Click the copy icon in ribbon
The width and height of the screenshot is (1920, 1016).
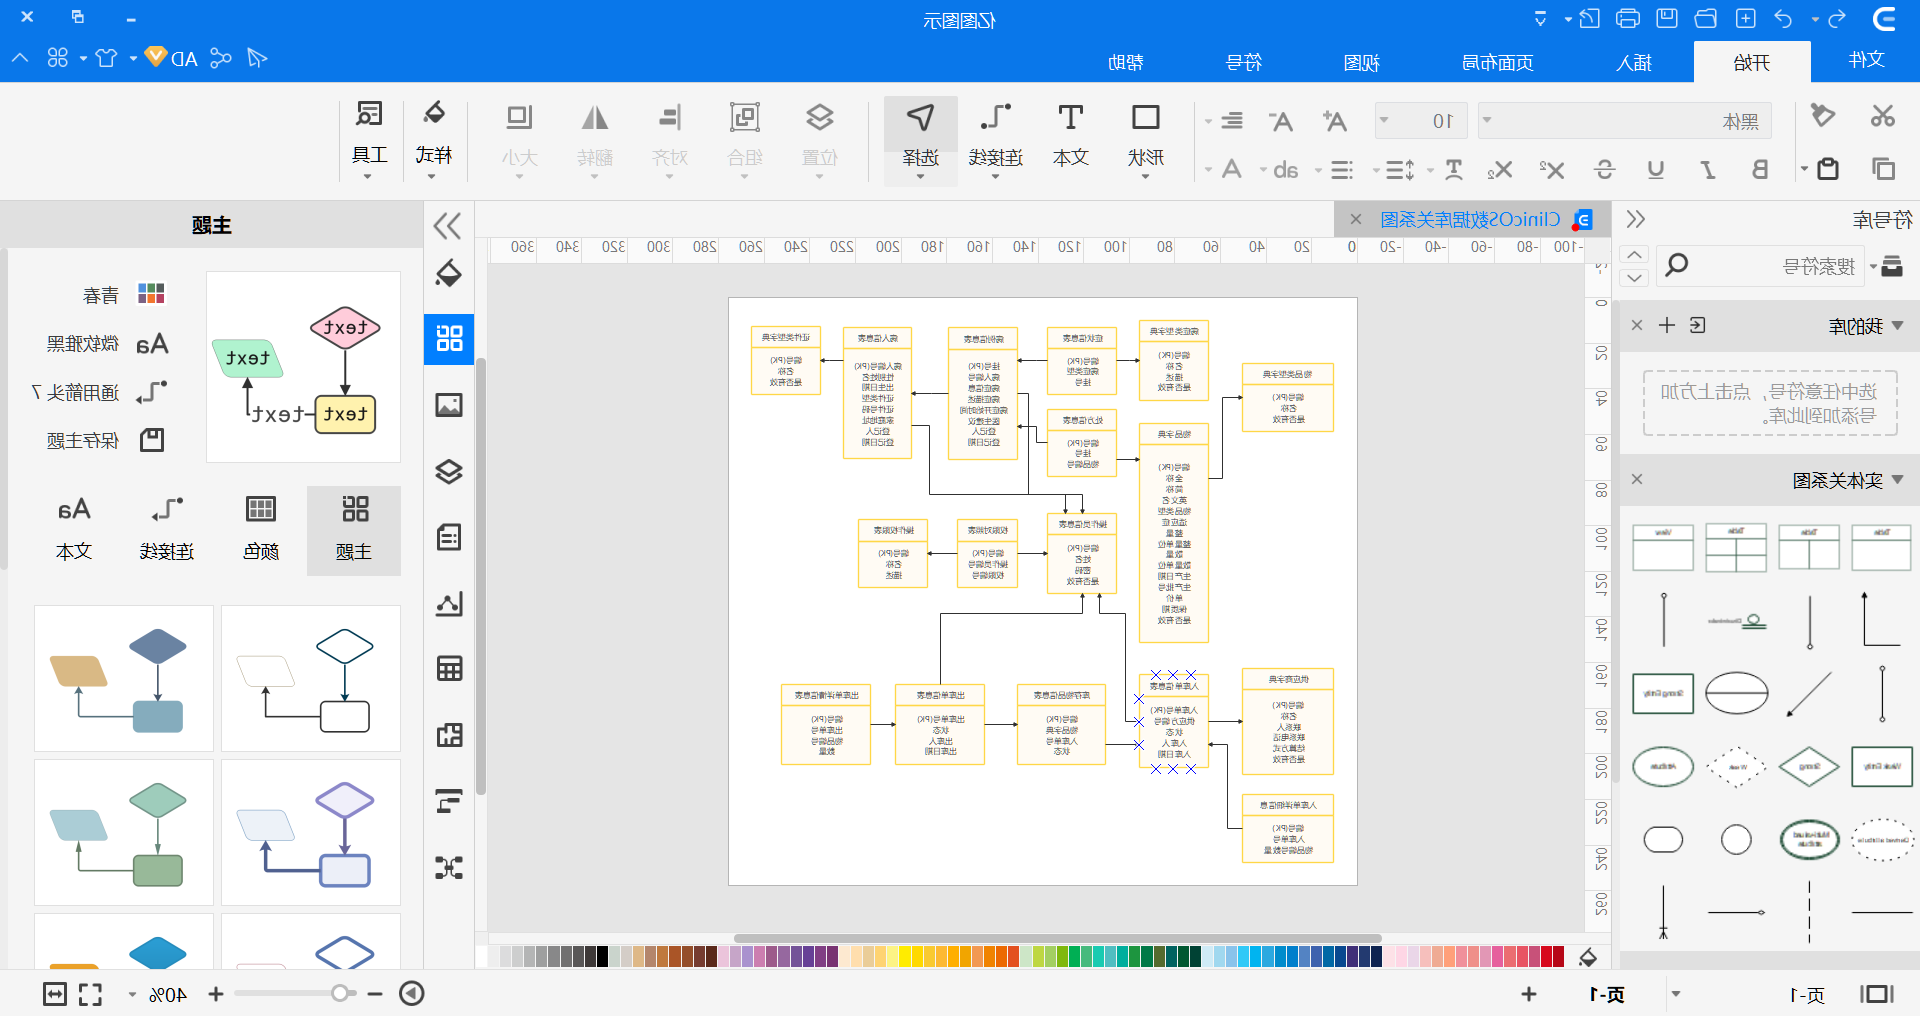coord(1883,169)
